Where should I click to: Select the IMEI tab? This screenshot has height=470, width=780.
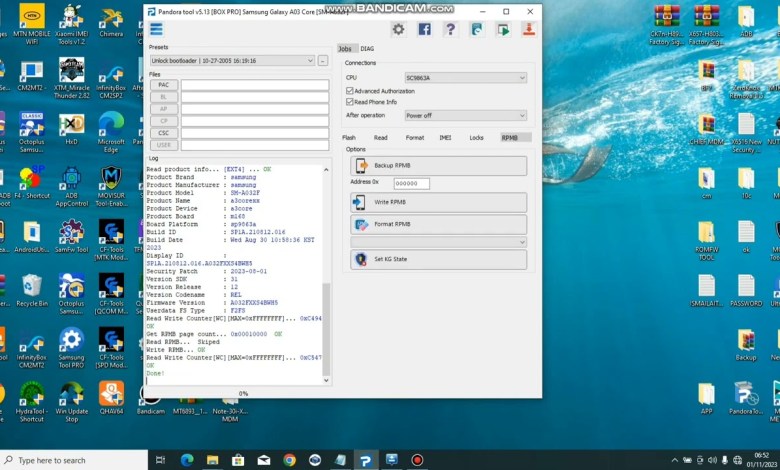click(x=445, y=137)
